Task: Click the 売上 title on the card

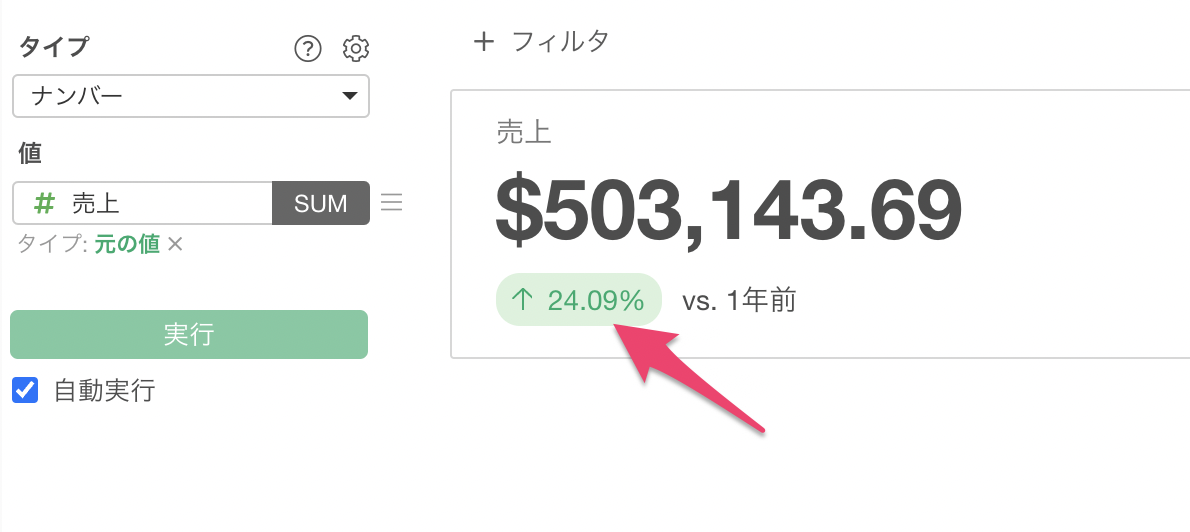Action: coord(524,133)
